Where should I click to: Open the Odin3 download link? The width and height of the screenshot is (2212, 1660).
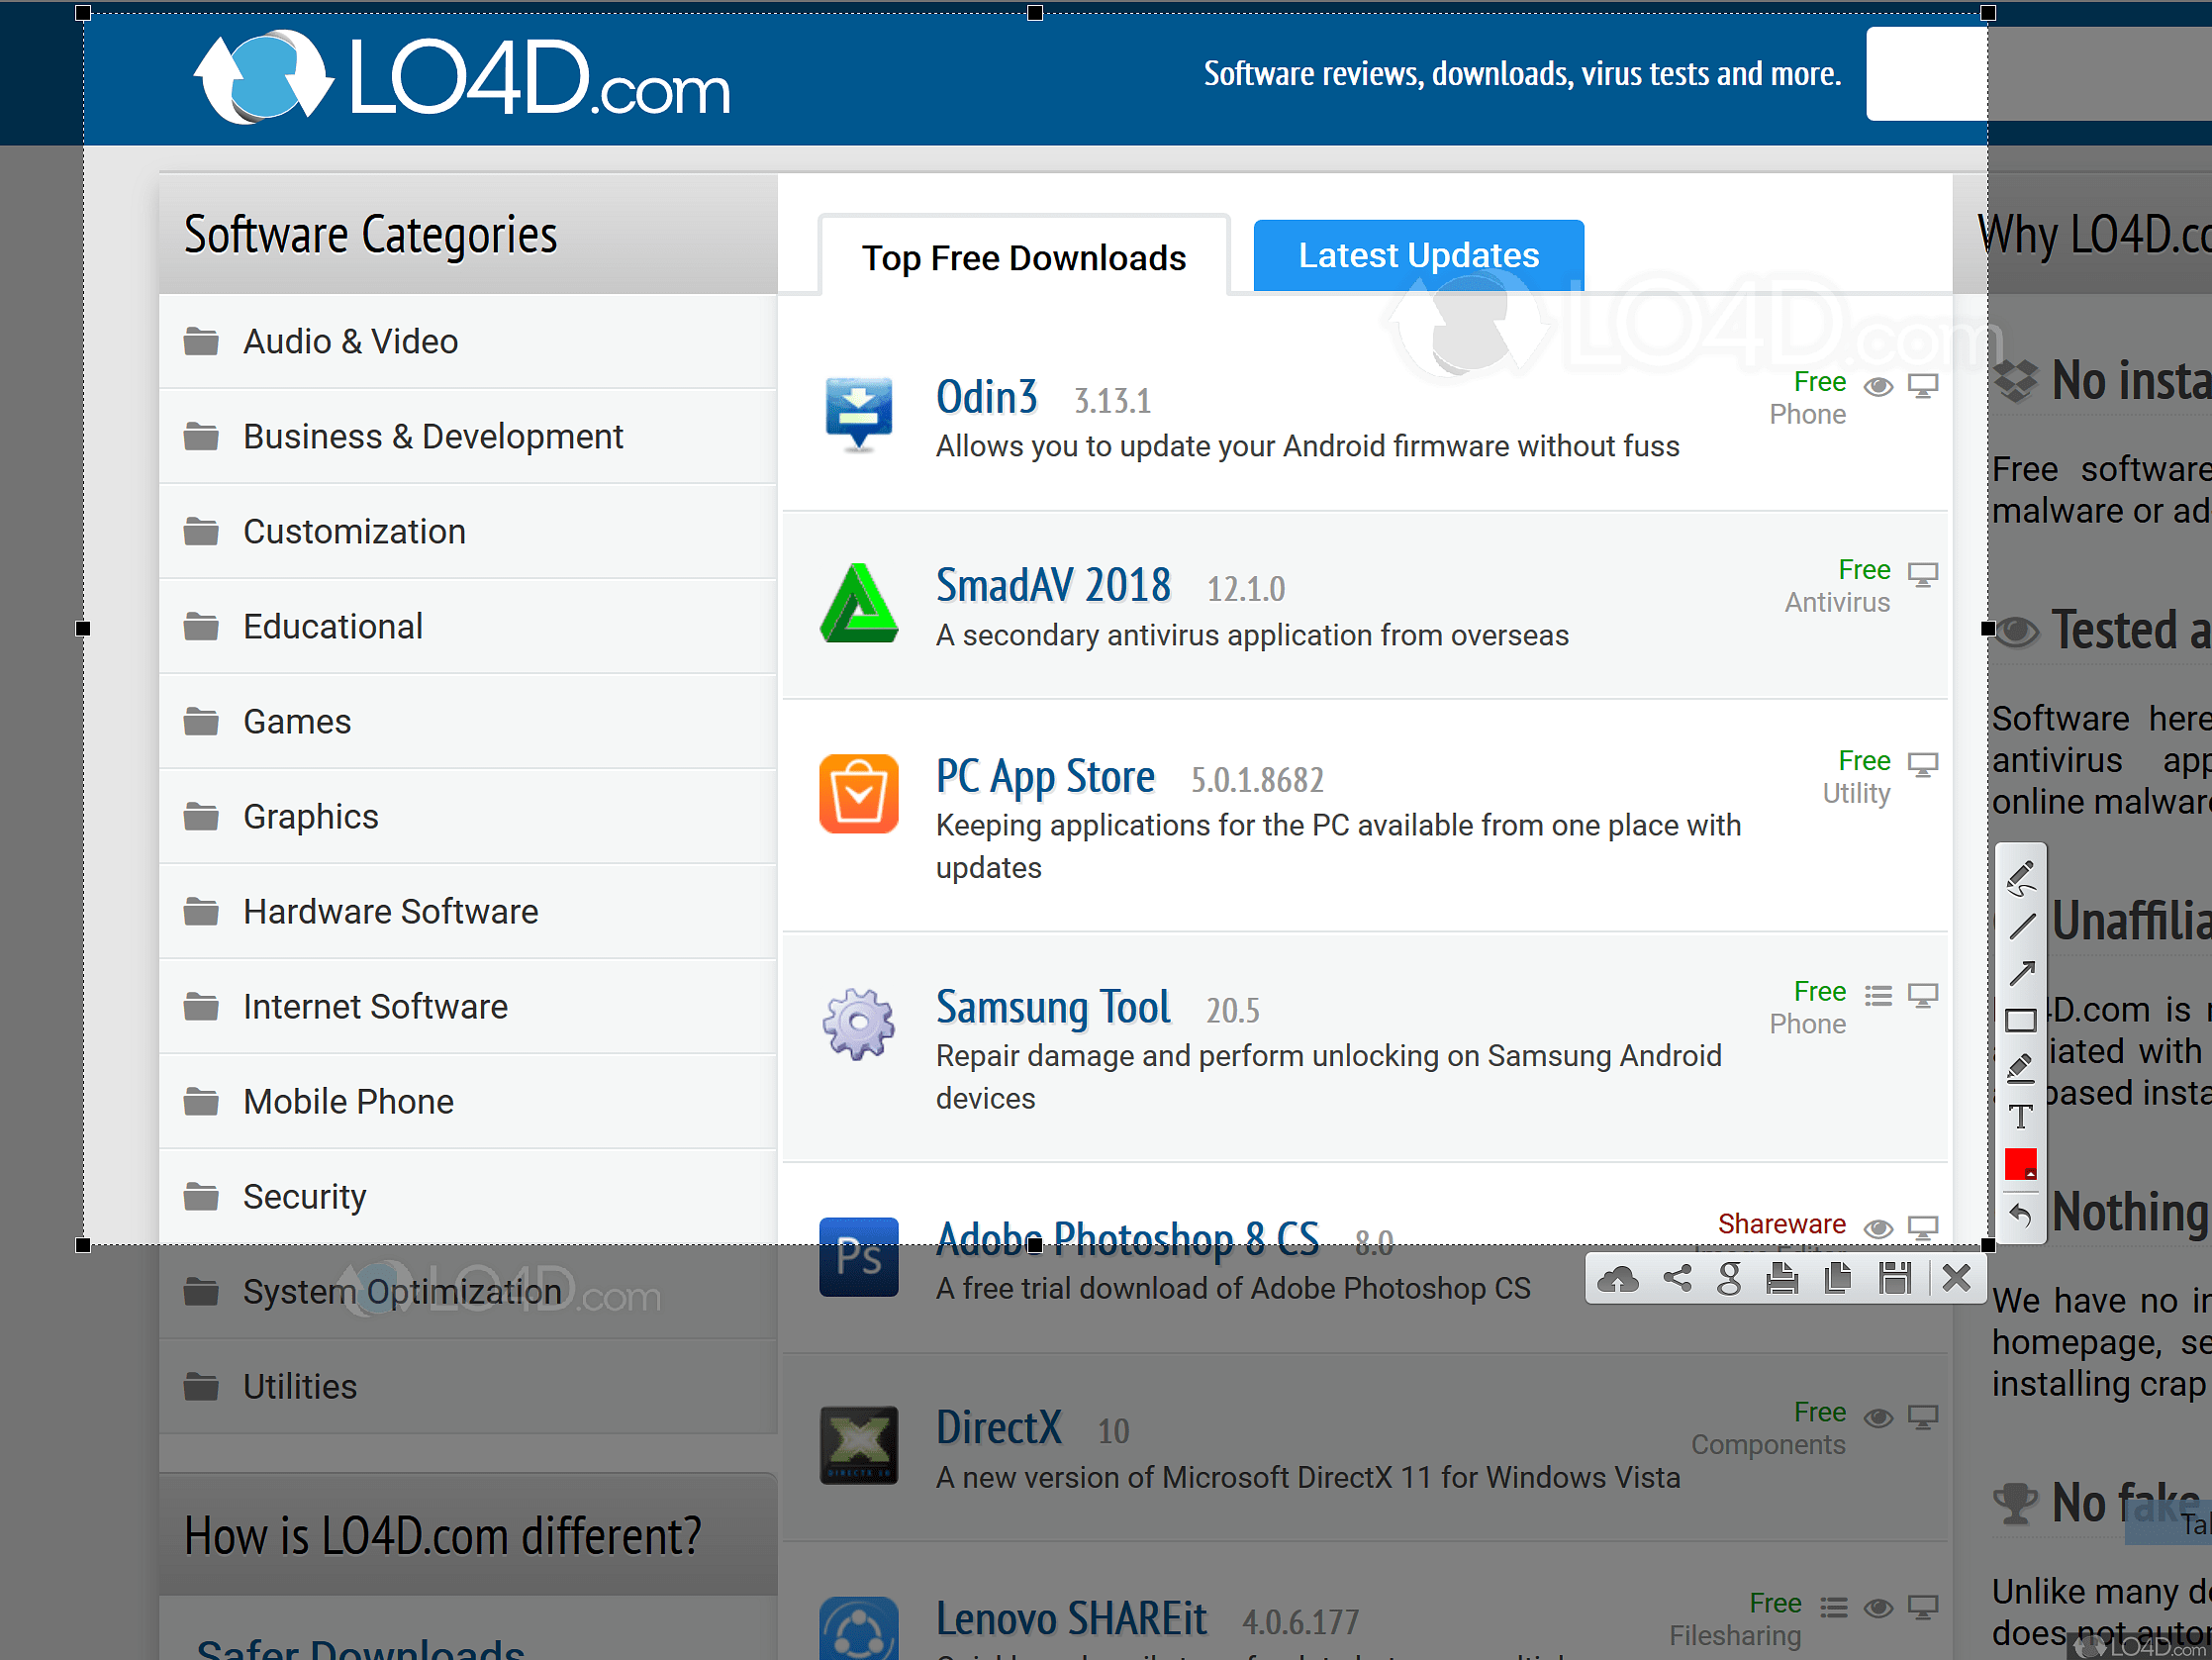pyautogui.click(x=986, y=397)
